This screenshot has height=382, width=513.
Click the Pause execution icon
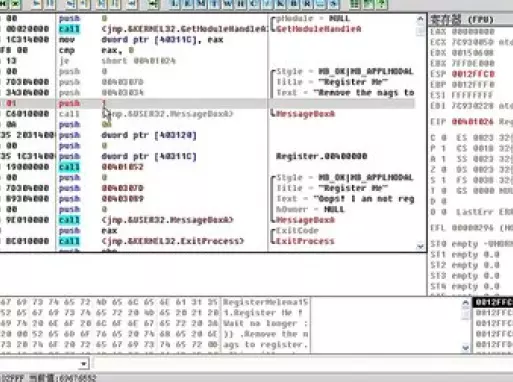pyautogui.click(x=50, y=4)
